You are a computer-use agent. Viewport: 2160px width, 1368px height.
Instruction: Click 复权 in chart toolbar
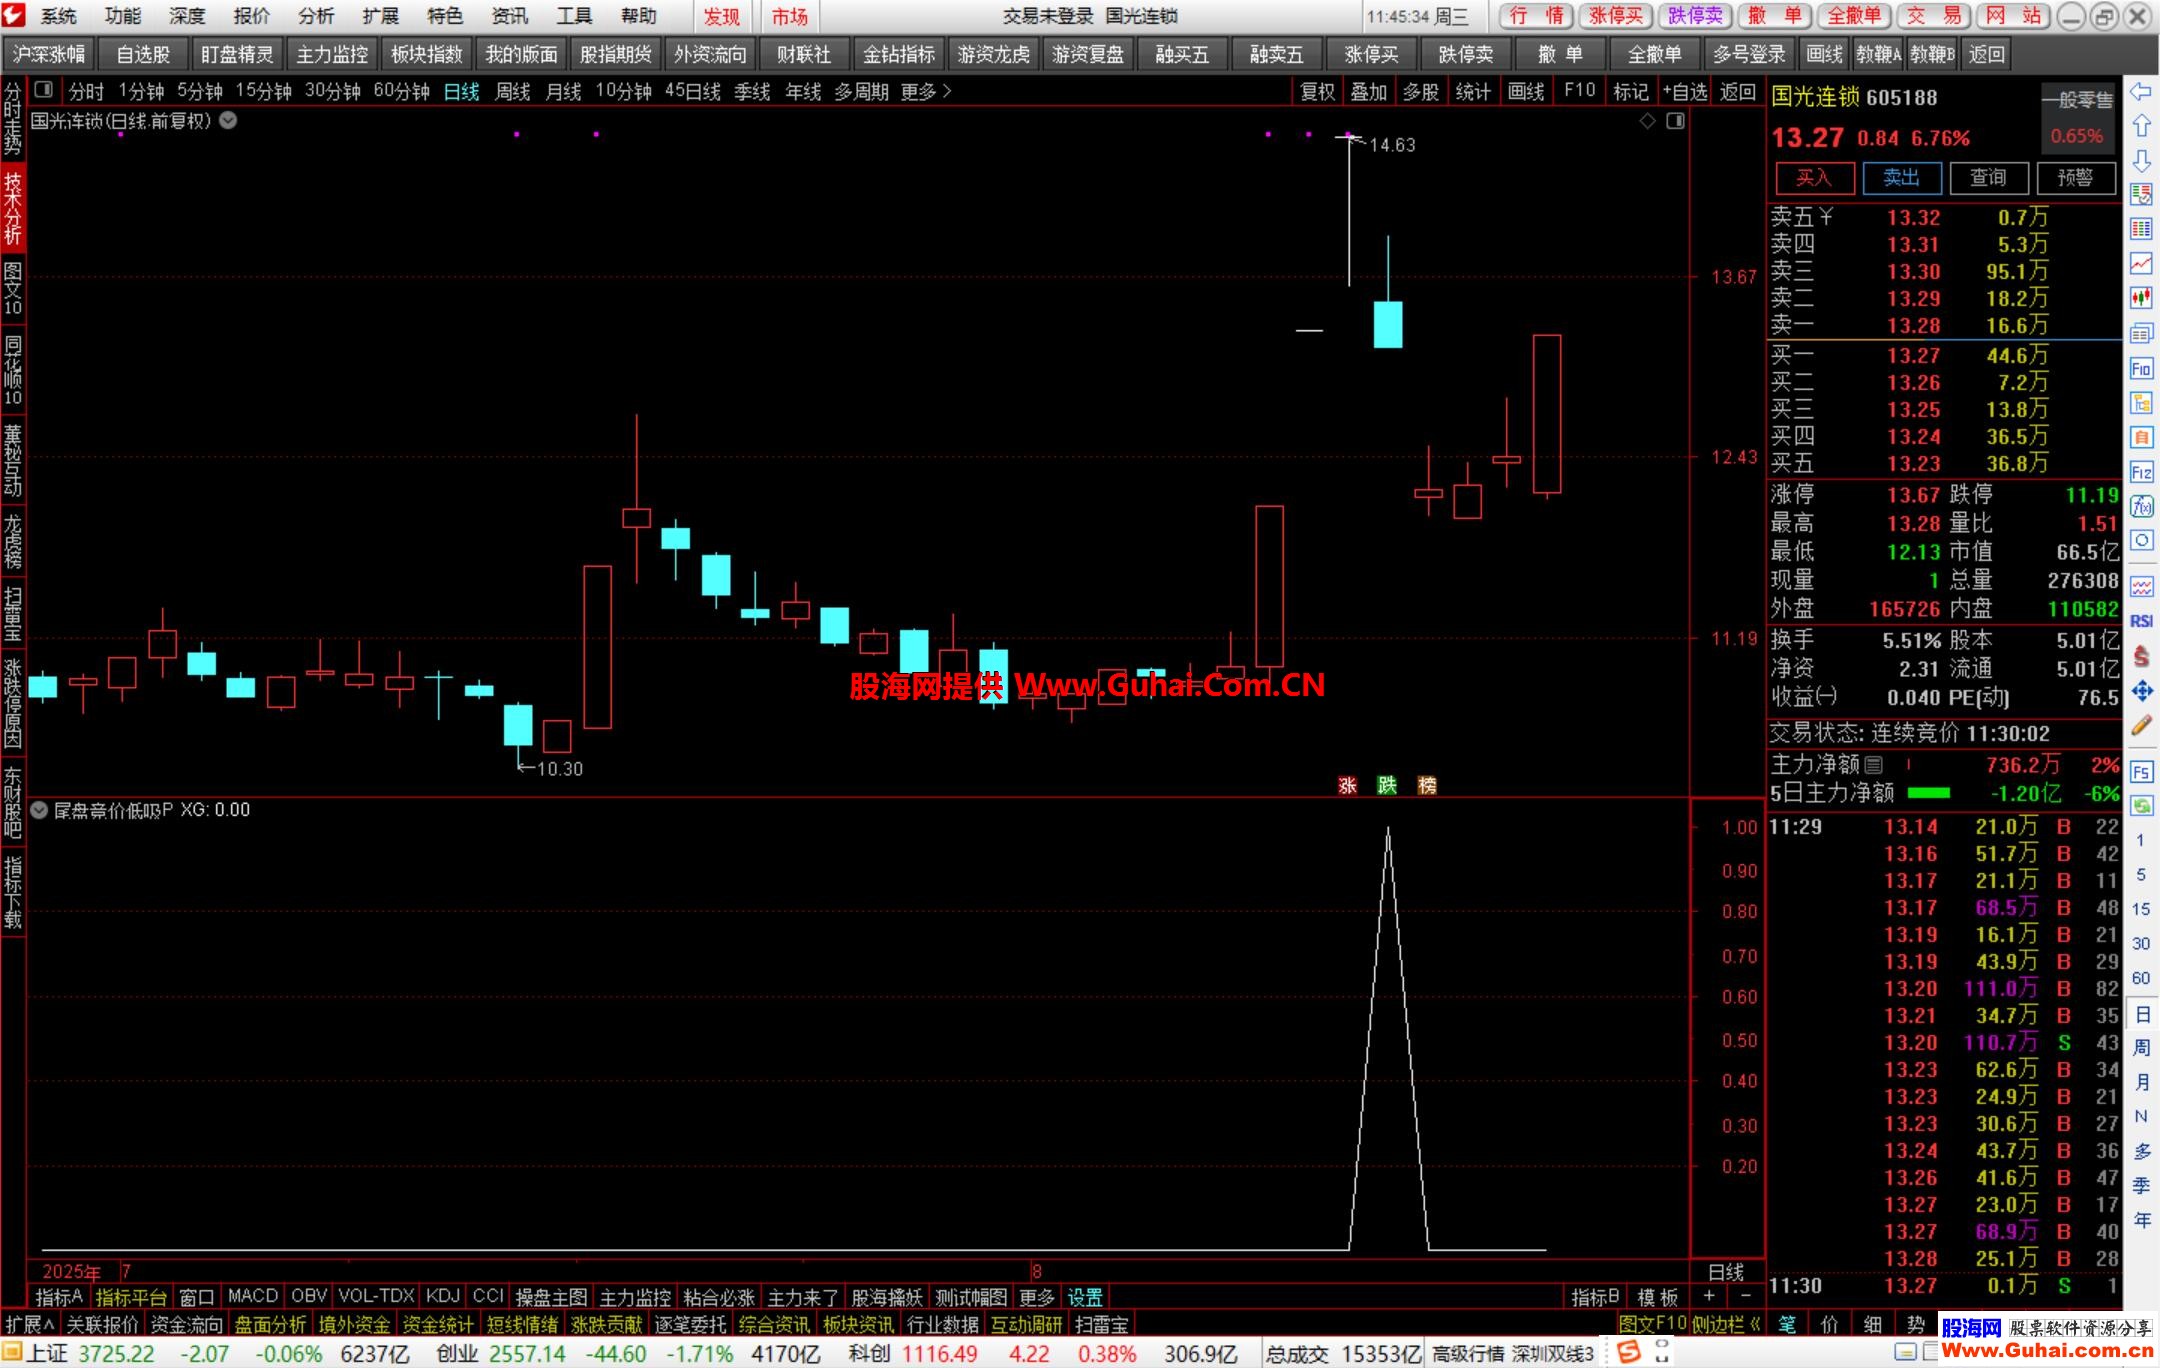[1317, 91]
